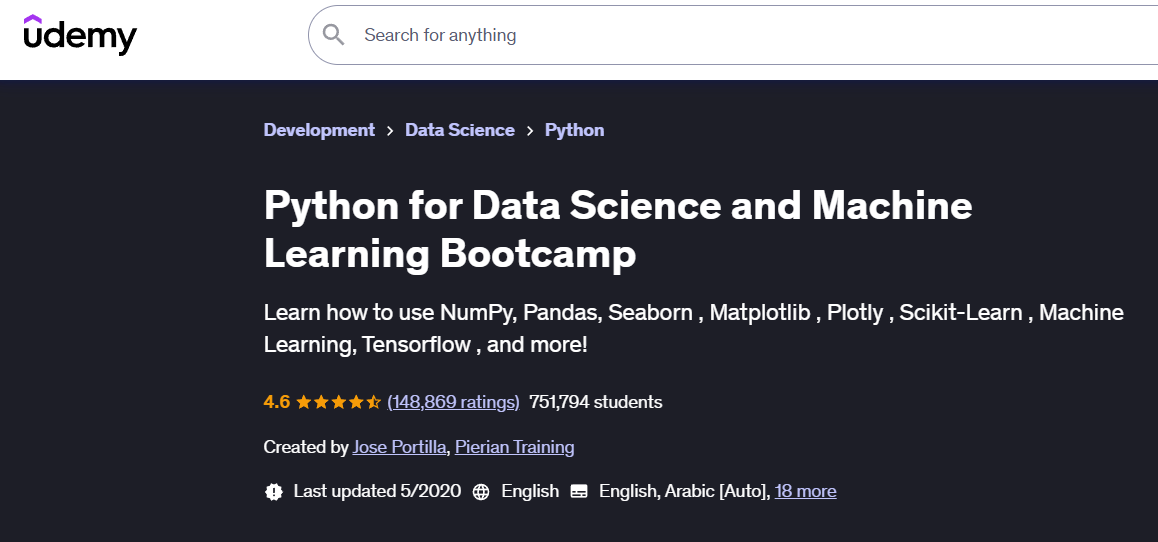Viewport: 1158px width, 542px height.
Task: Click the globe language icon
Action: click(x=481, y=492)
